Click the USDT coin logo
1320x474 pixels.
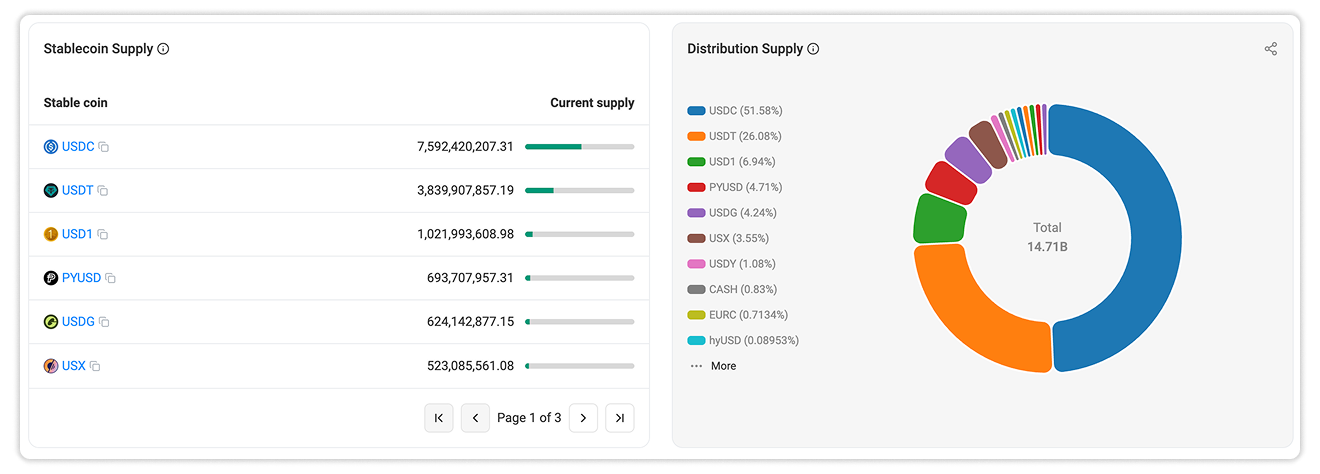[51, 190]
